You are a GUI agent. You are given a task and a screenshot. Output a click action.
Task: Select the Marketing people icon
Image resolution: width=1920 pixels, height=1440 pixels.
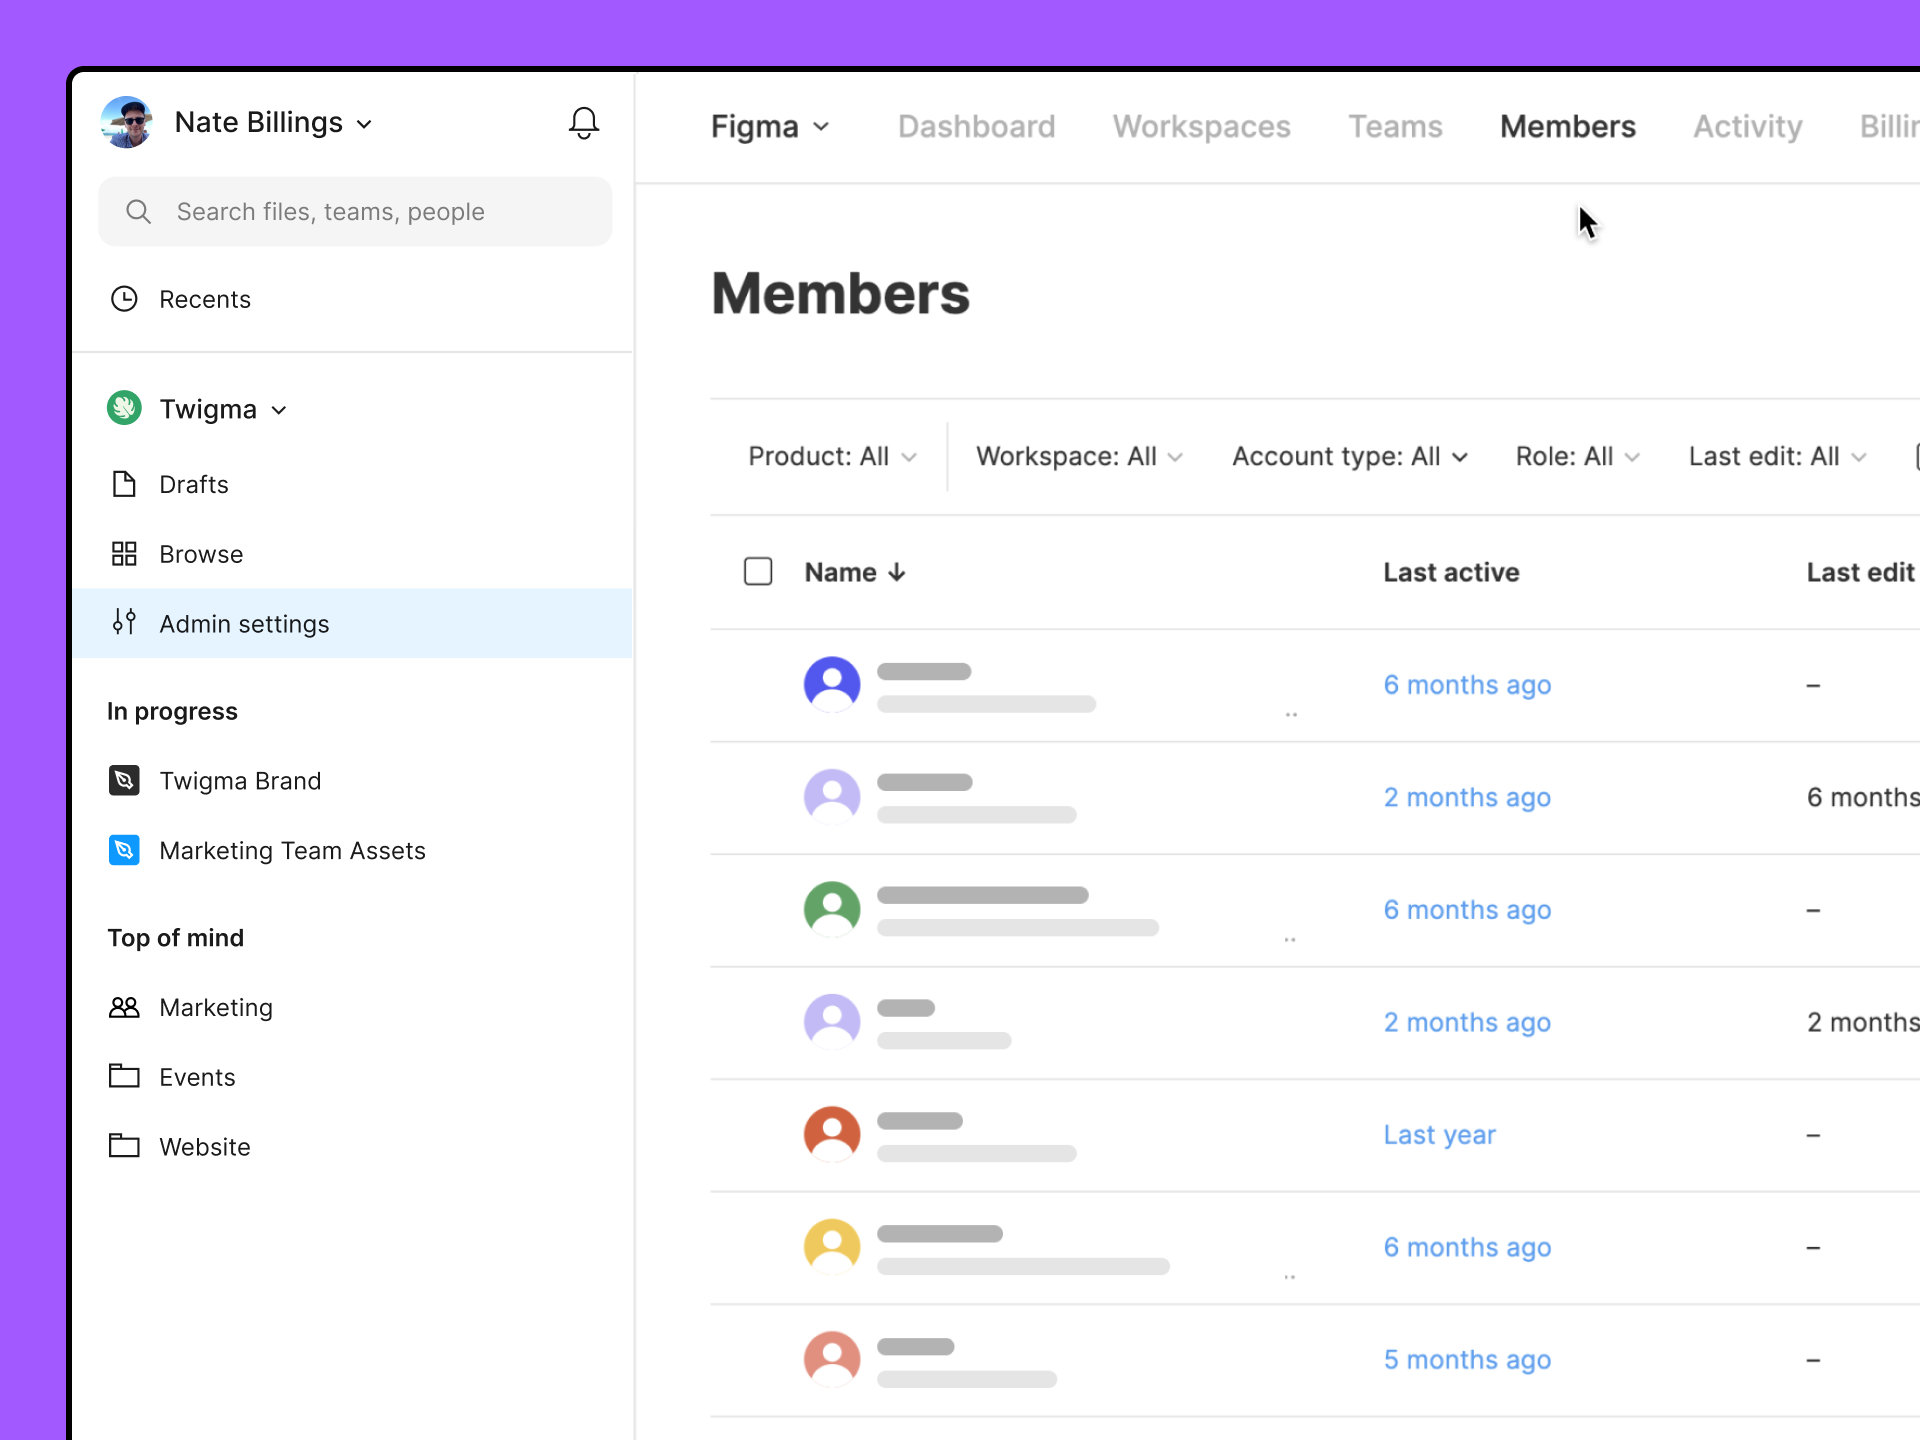pos(124,1007)
